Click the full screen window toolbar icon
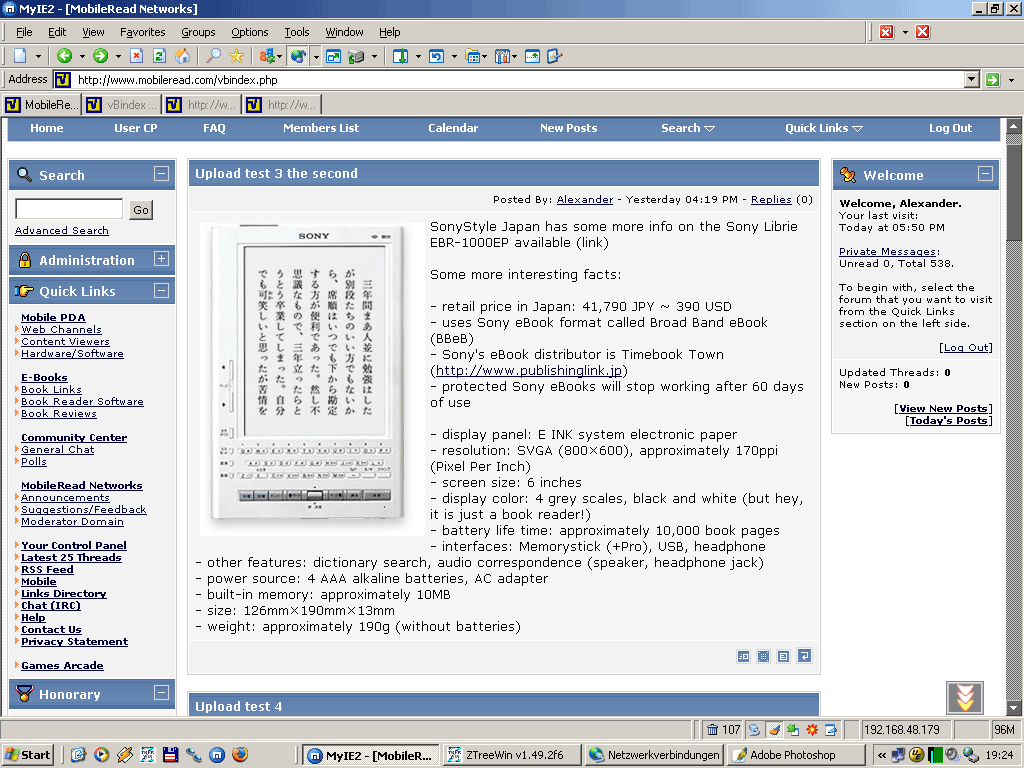The width and height of the screenshot is (1024, 768). [x=333, y=56]
